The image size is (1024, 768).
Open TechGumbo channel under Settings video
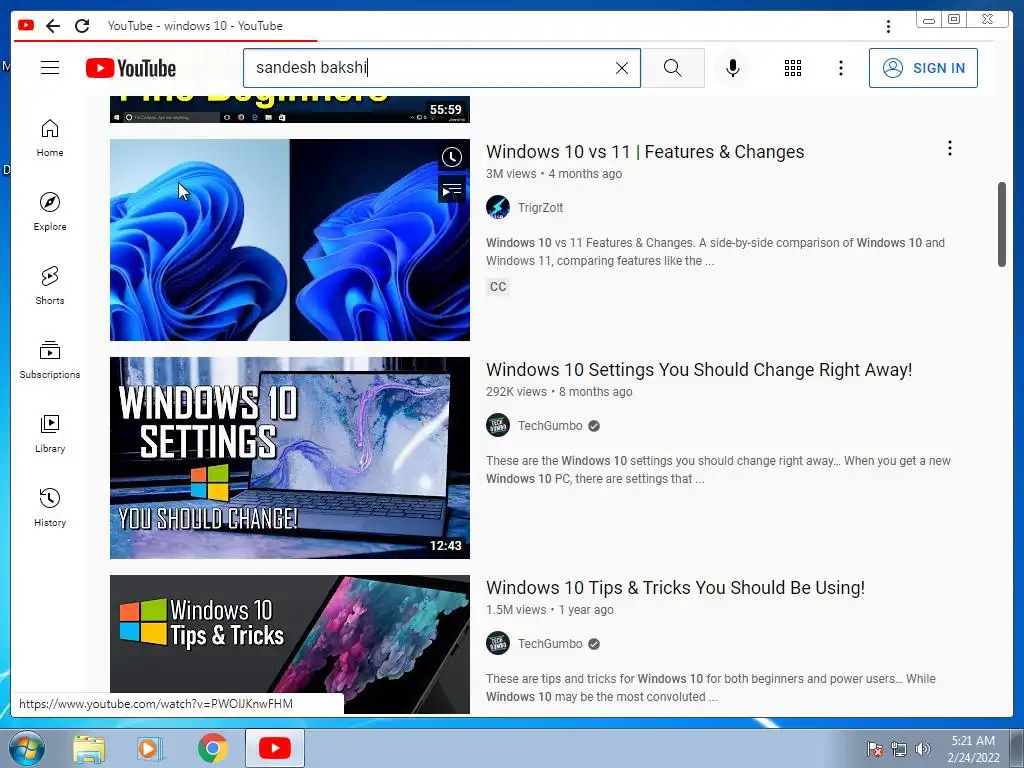550,426
